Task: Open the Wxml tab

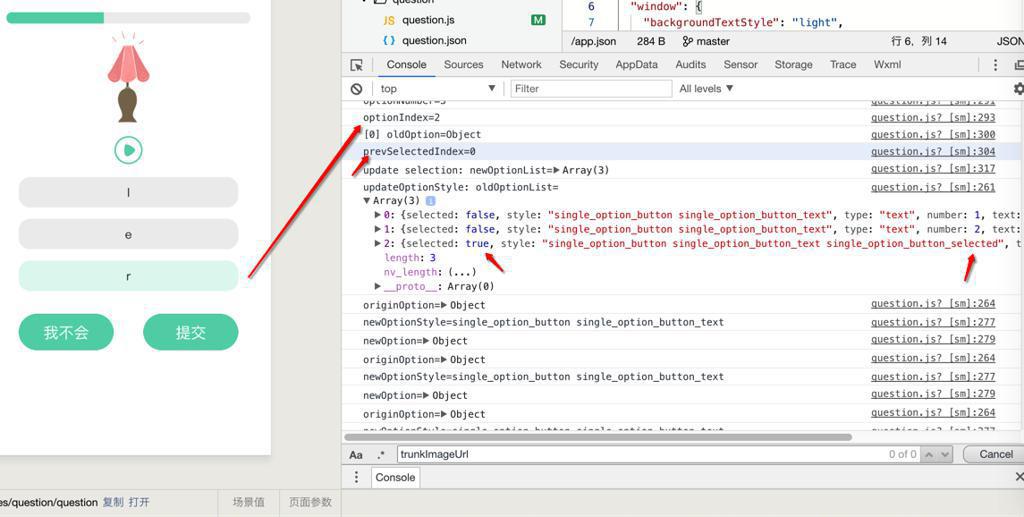Action: click(888, 65)
